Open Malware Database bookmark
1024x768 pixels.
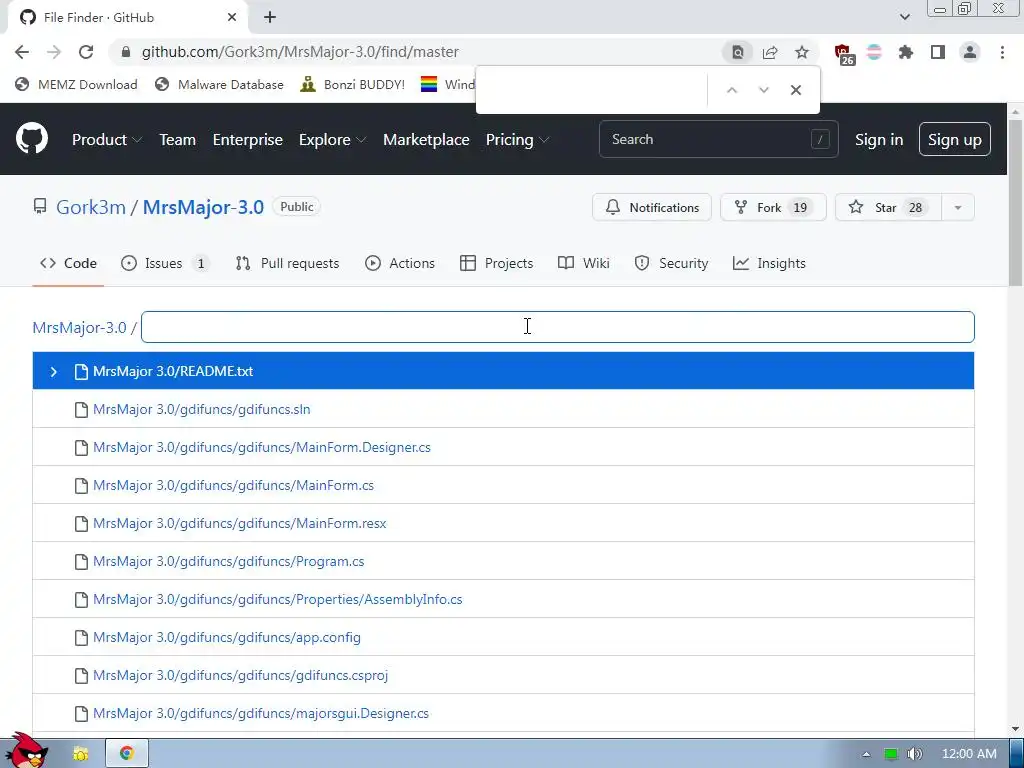219,84
